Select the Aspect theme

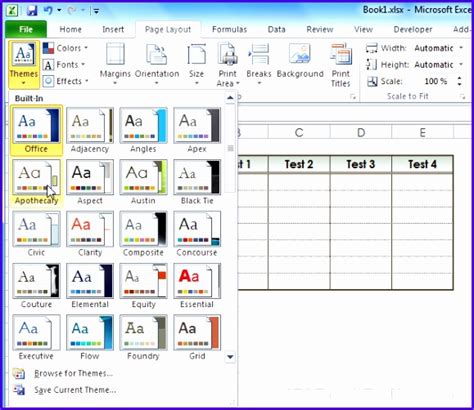[90, 182]
